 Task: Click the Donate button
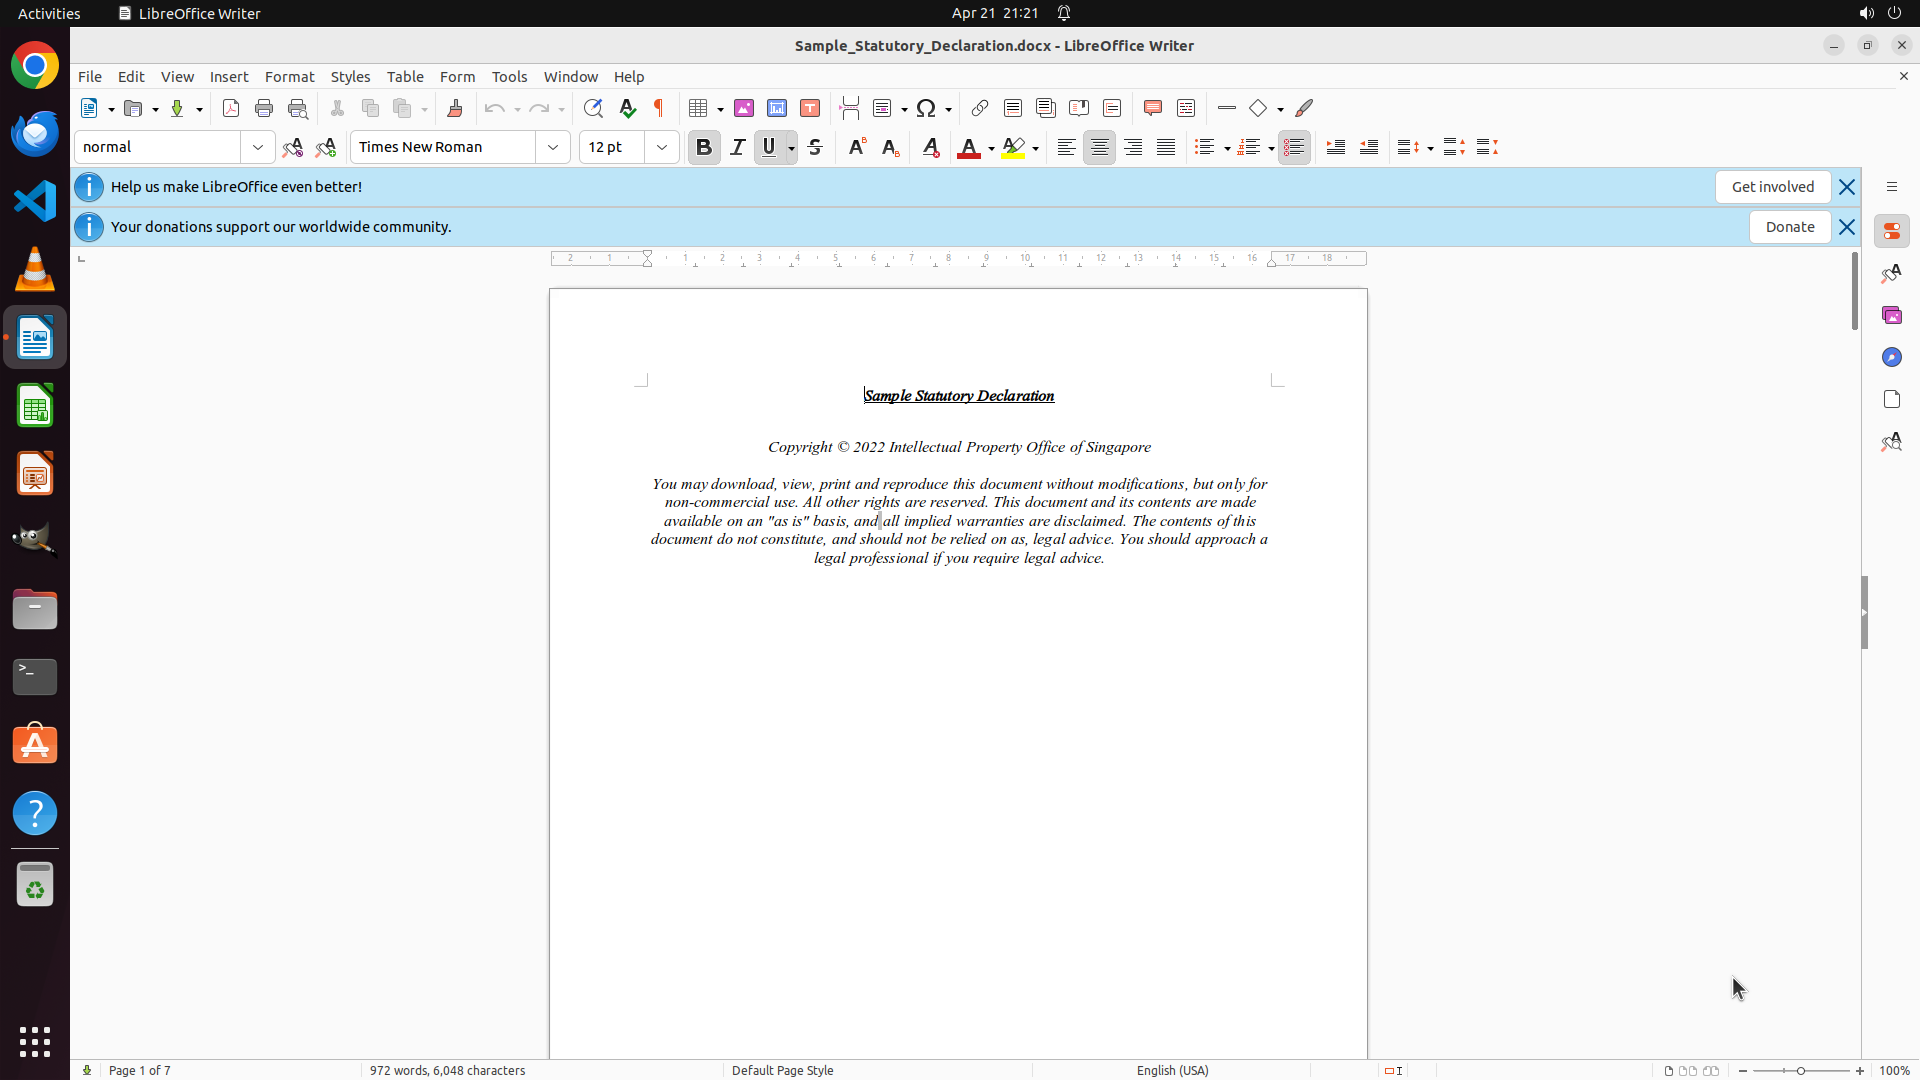1789,227
